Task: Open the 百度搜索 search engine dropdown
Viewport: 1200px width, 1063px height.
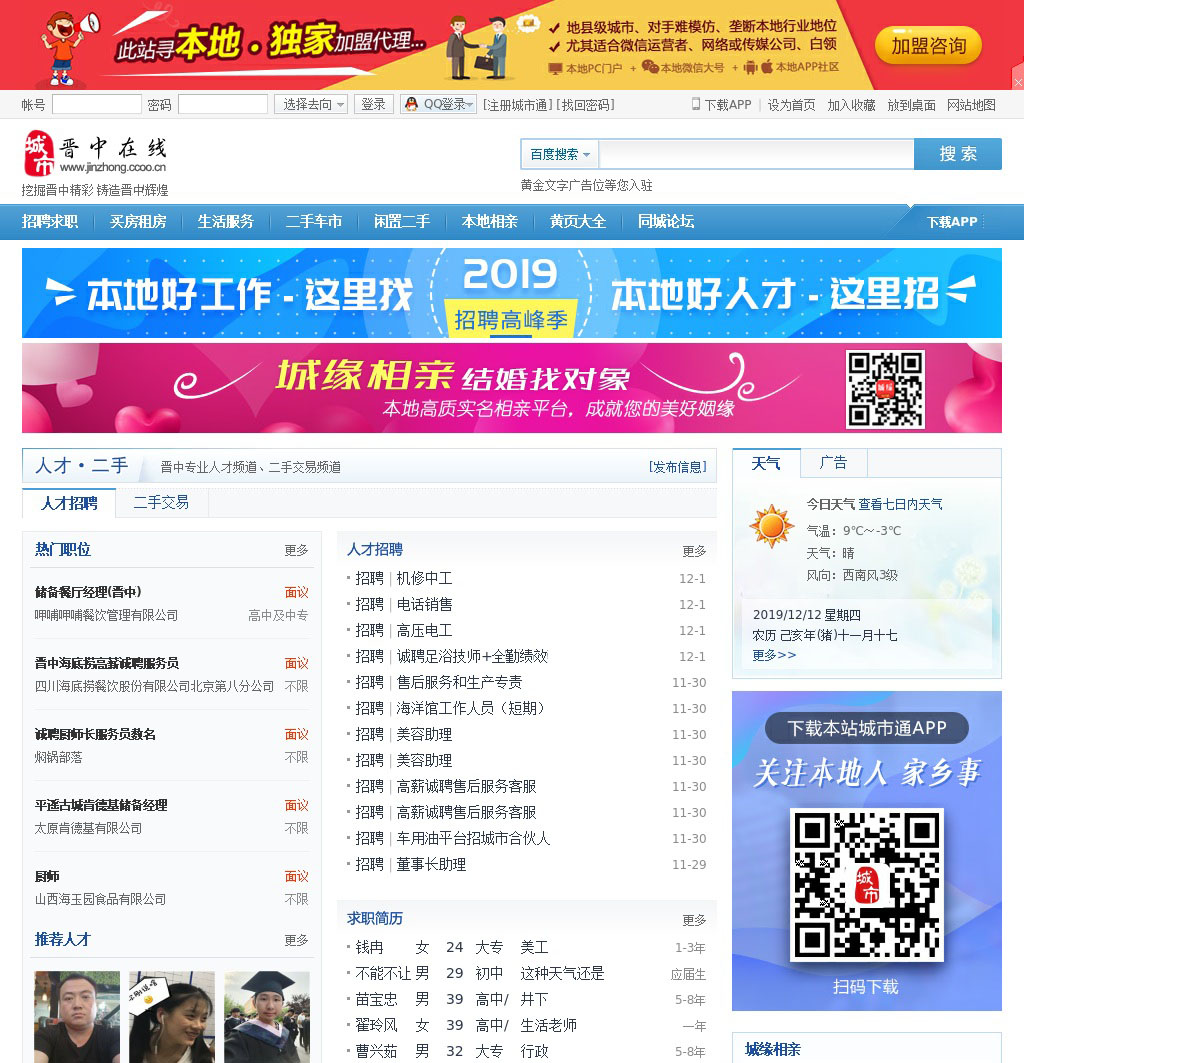Action: [x=559, y=154]
